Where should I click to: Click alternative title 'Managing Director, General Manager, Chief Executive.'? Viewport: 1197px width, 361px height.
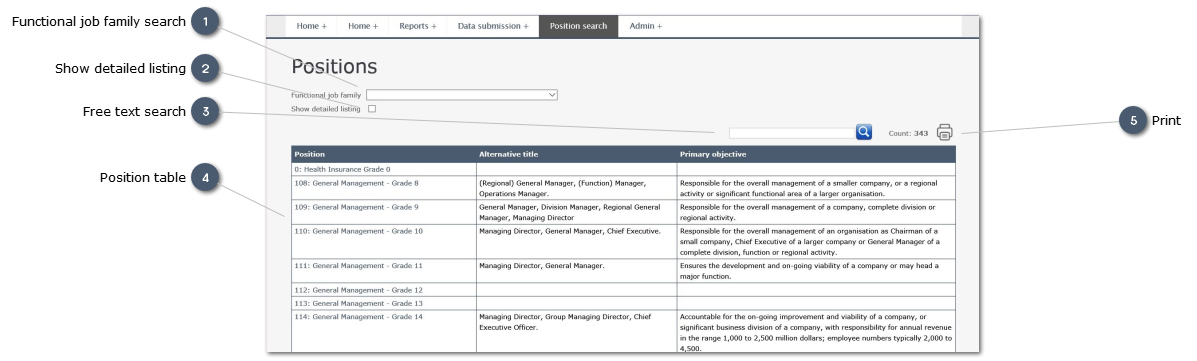point(569,230)
